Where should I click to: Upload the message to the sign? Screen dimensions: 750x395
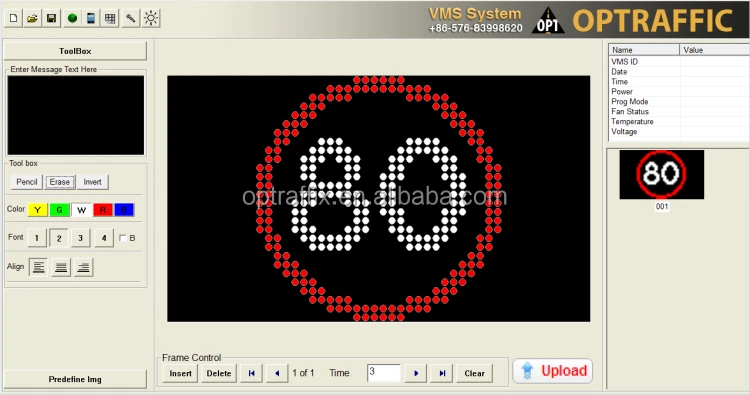(x=553, y=371)
